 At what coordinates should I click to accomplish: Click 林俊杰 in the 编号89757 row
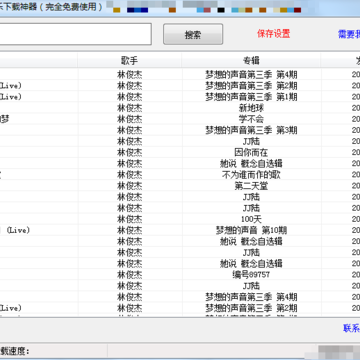[130, 275]
